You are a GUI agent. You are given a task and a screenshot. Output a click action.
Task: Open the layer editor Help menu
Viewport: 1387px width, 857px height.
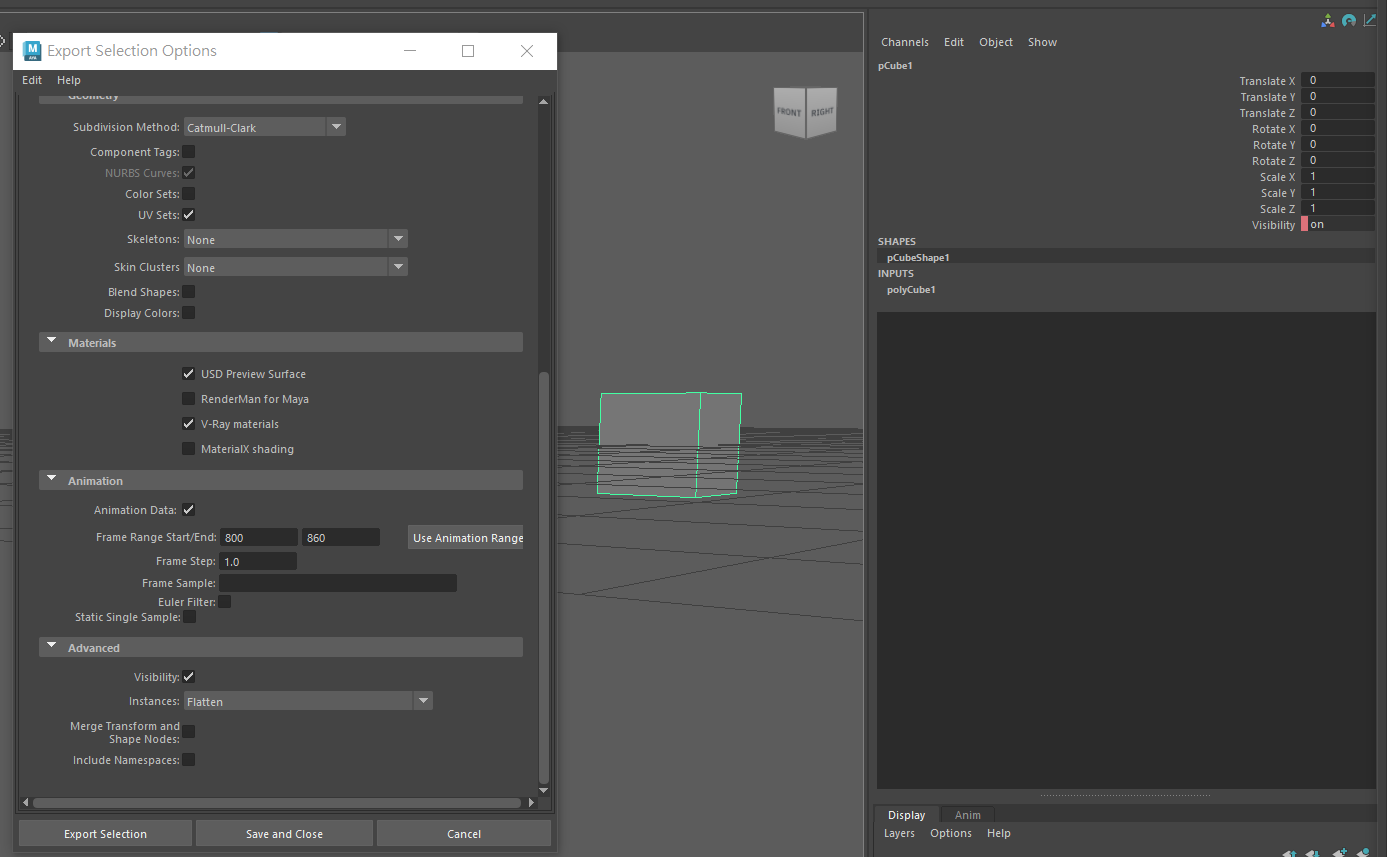(x=999, y=833)
